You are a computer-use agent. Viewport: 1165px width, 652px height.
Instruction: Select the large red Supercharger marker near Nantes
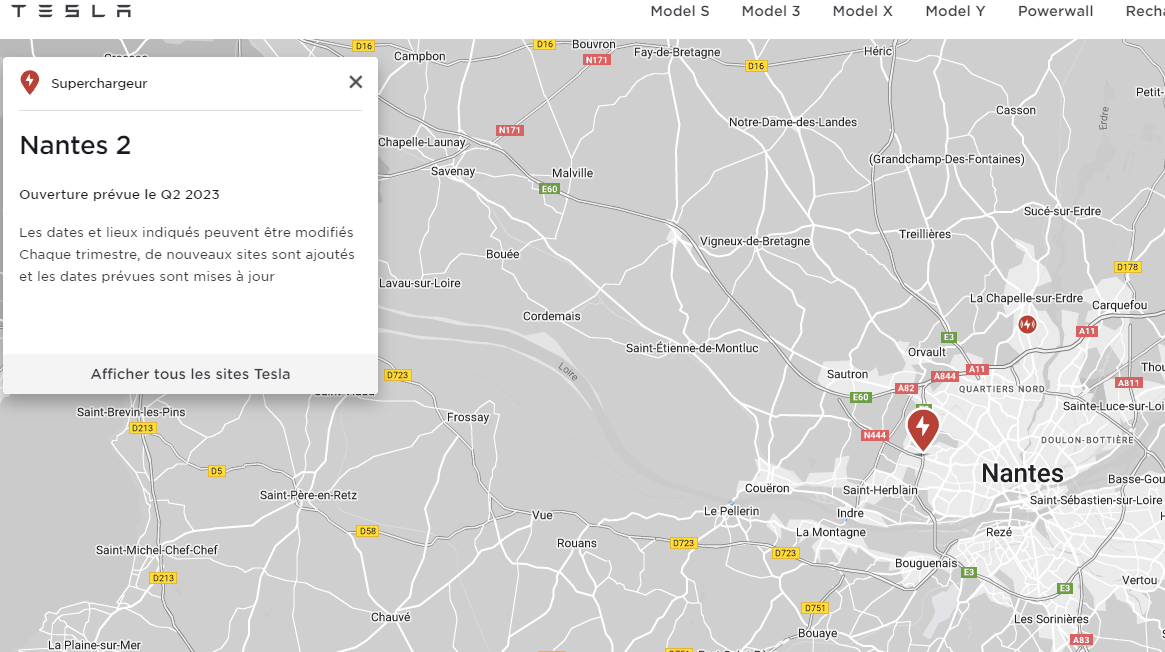923,429
